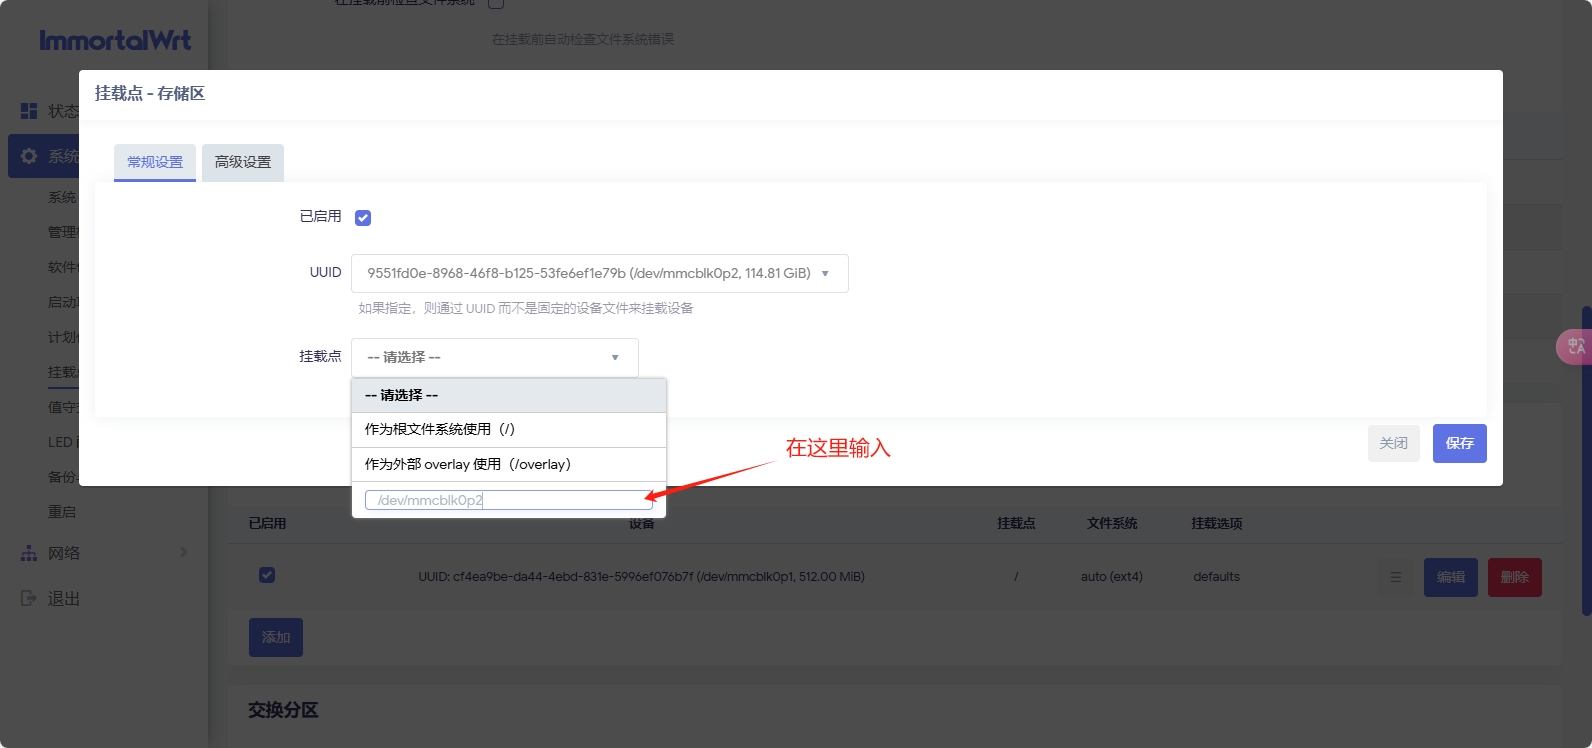Select 作为根文件系统使用 (/) option

click(x=509, y=429)
